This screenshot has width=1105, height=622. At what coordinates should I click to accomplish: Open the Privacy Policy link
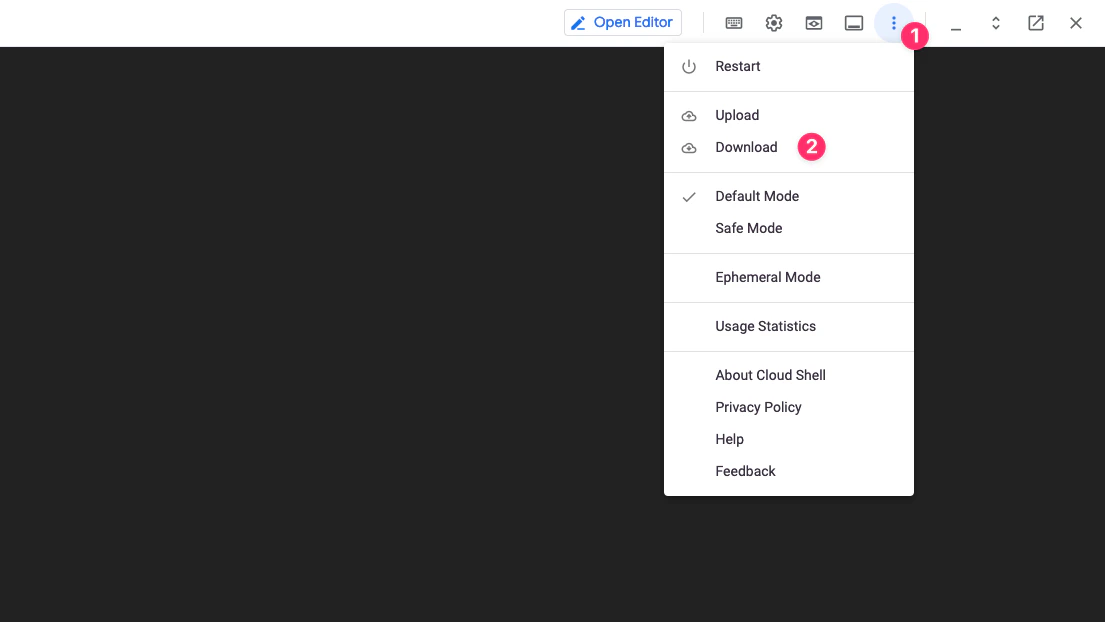pyautogui.click(x=758, y=407)
